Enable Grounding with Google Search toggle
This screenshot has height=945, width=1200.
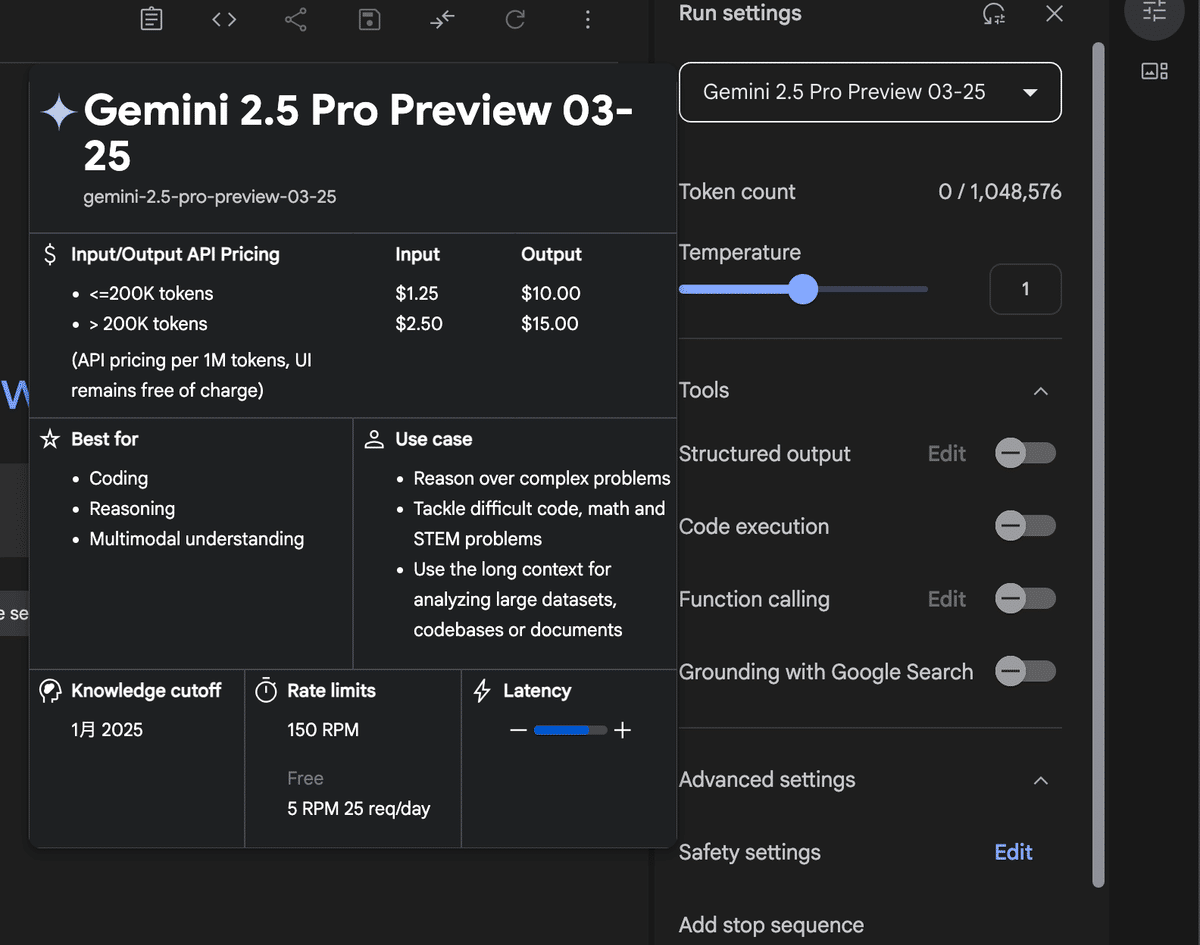(1025, 672)
